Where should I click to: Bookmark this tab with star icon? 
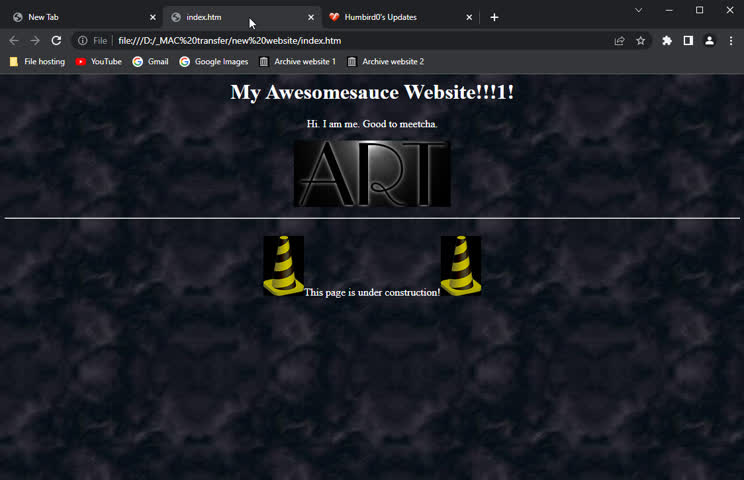coord(640,41)
